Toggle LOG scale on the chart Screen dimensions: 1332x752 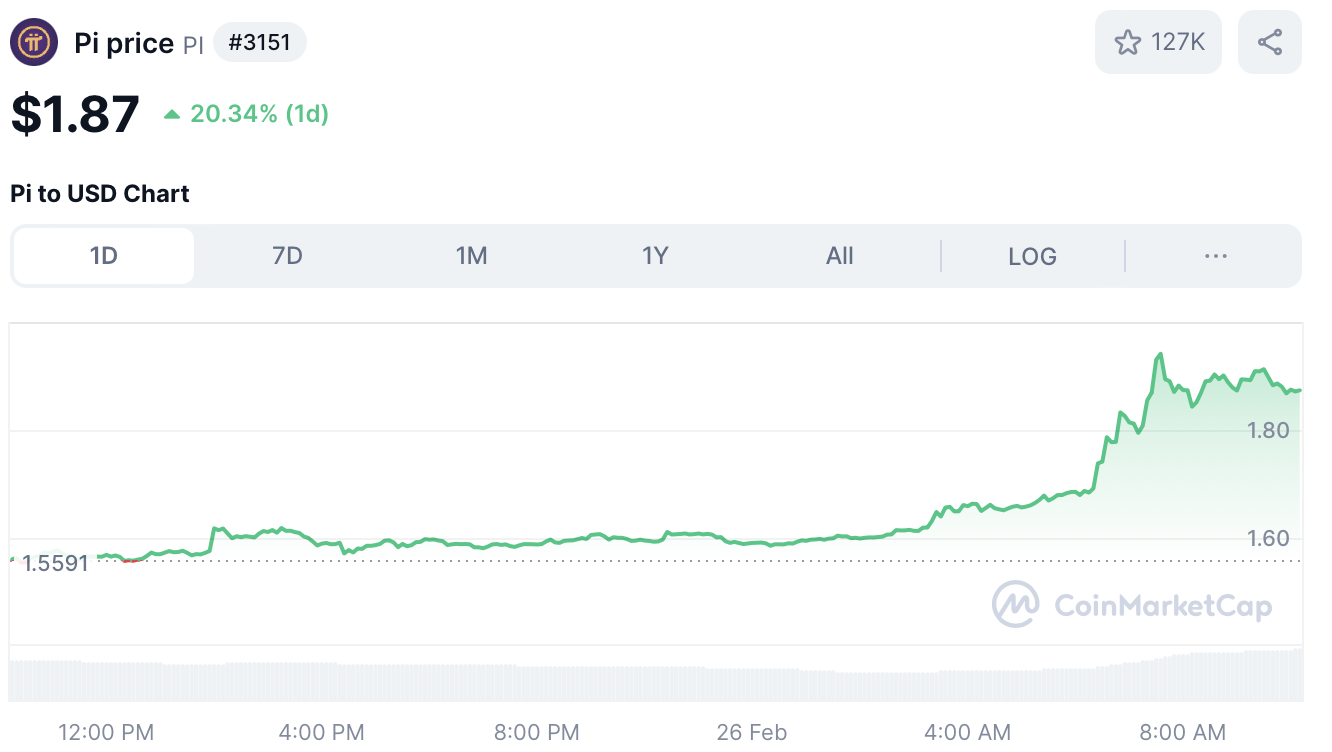[x=1032, y=256]
